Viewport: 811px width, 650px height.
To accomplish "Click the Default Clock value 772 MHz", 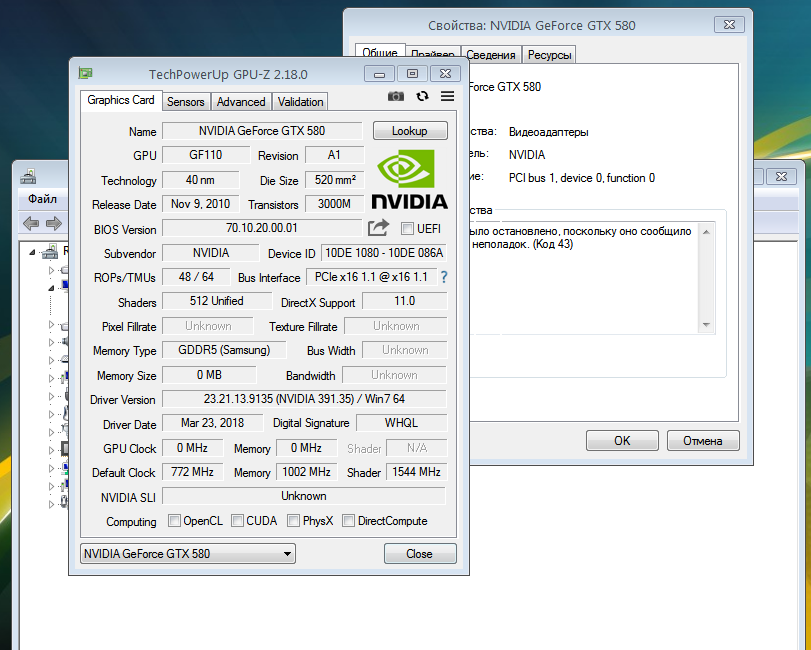I will tap(192, 472).
